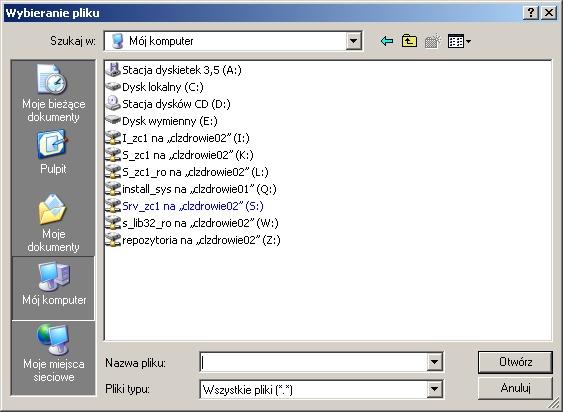Expand the Nazwa pliku dropdown arrow
The height and width of the screenshot is (412, 563).
point(434,362)
